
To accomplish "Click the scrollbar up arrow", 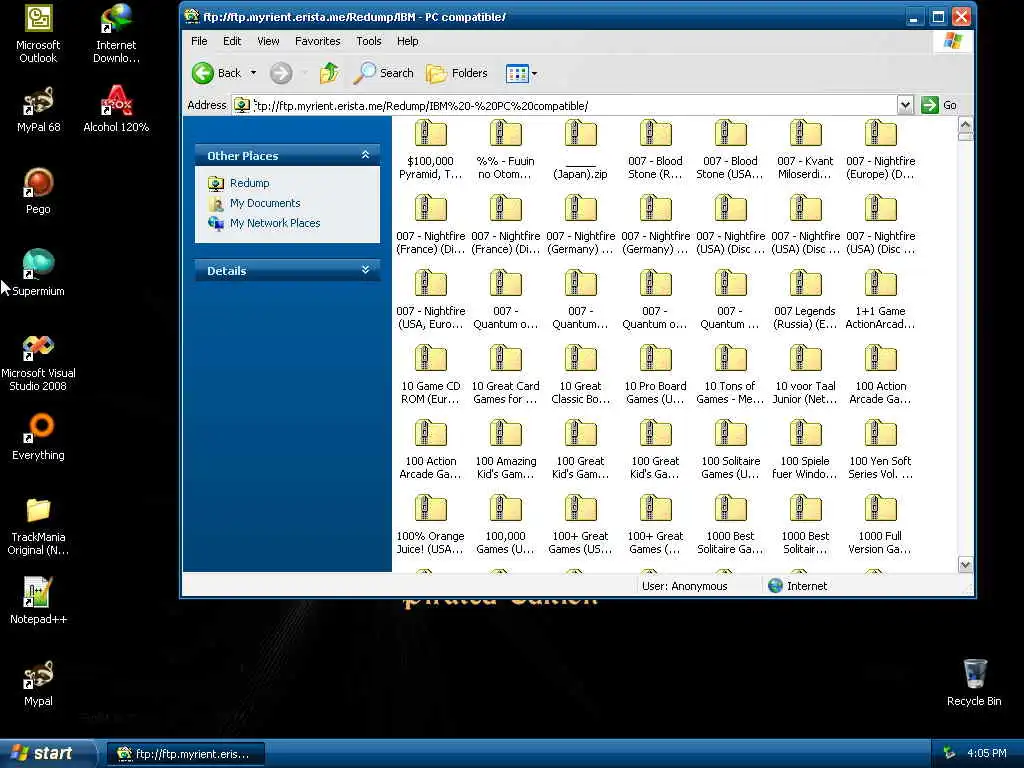I will pyautogui.click(x=965, y=123).
